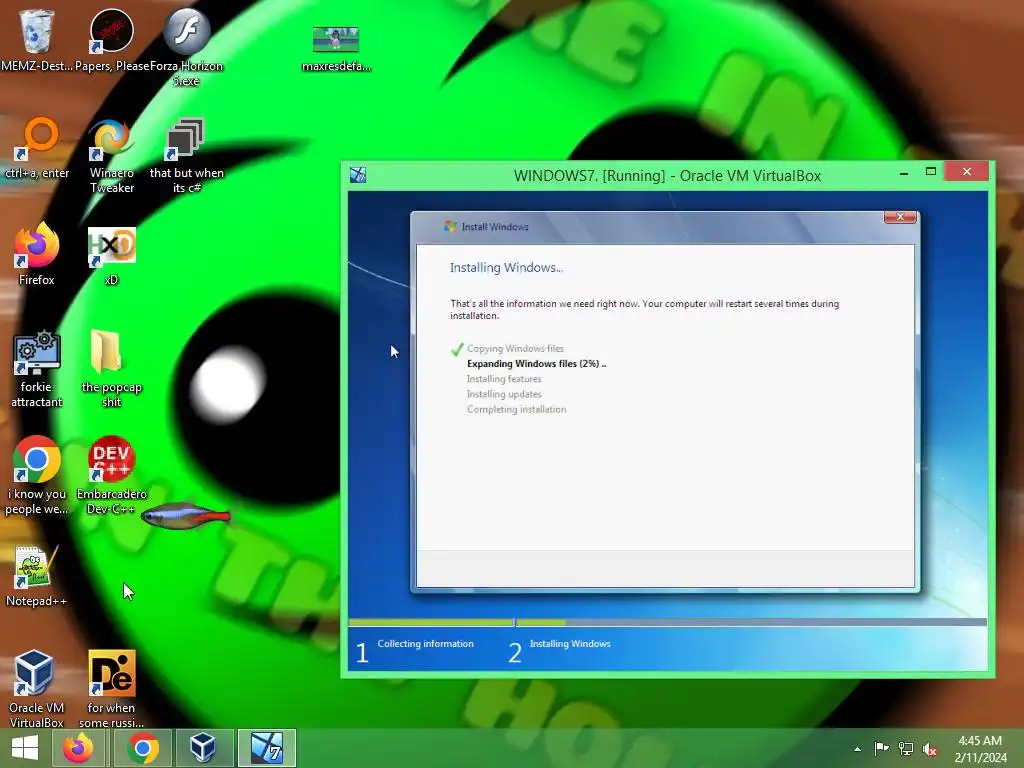Minimize the VirtualBox window

[x=904, y=173]
